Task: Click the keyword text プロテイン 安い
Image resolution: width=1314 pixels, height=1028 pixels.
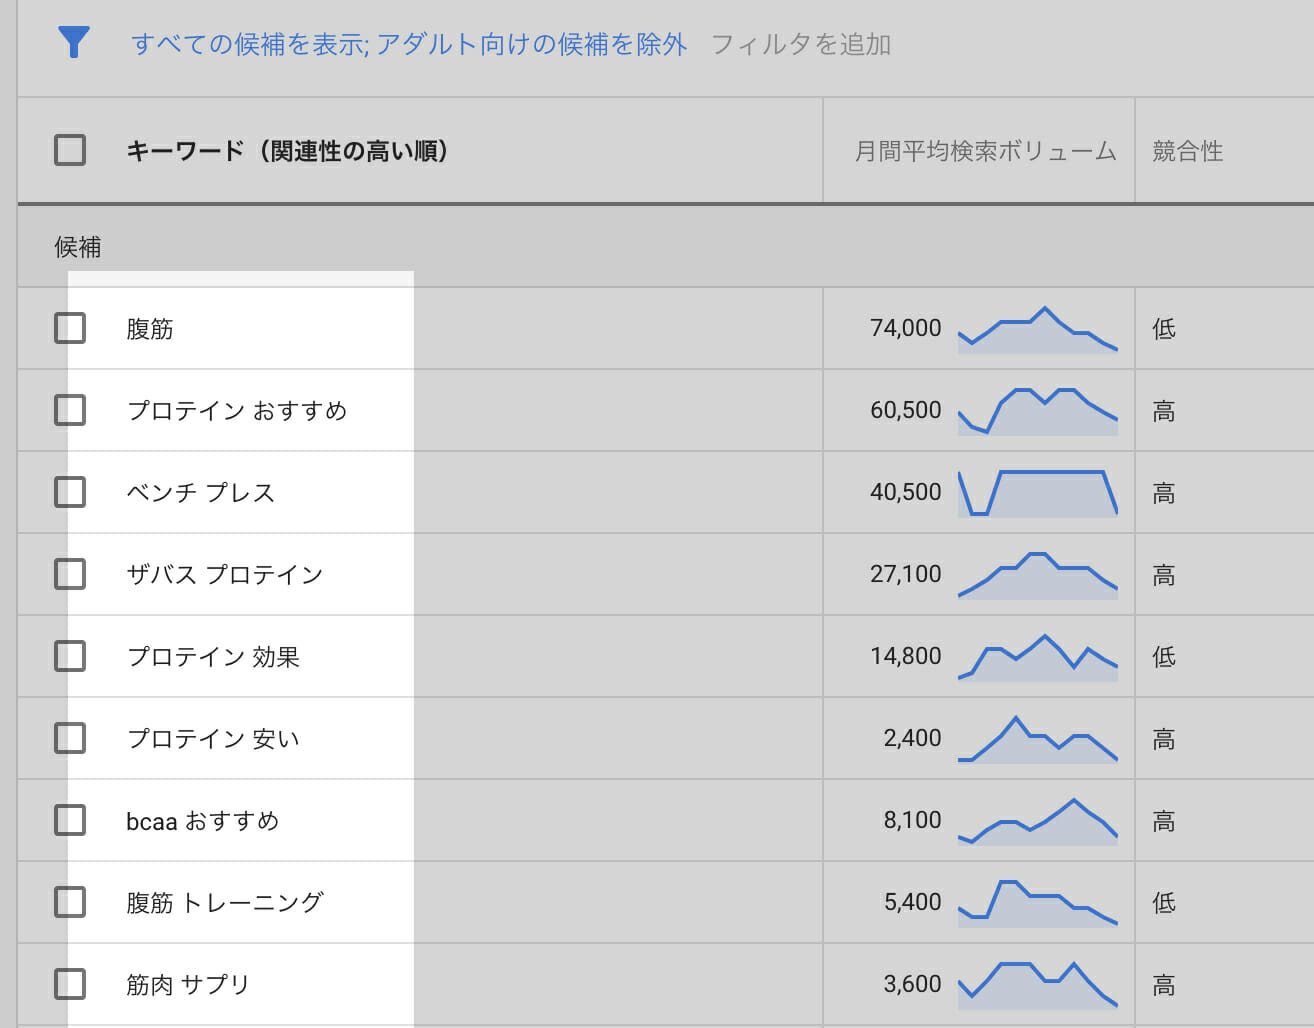Action: [213, 739]
